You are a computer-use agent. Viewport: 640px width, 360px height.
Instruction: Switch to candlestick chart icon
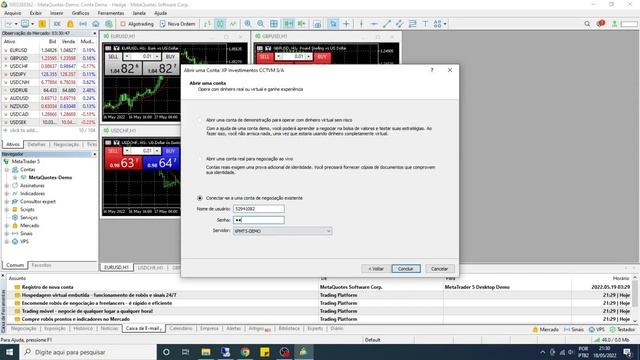220,24
